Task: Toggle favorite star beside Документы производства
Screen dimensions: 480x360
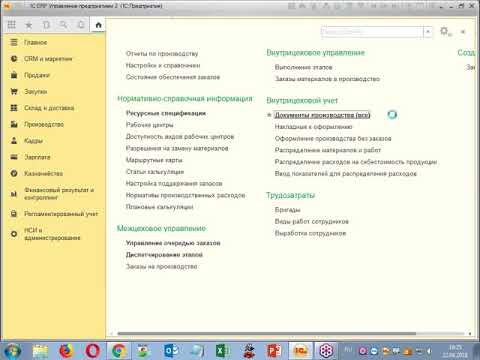Action: 269,115
